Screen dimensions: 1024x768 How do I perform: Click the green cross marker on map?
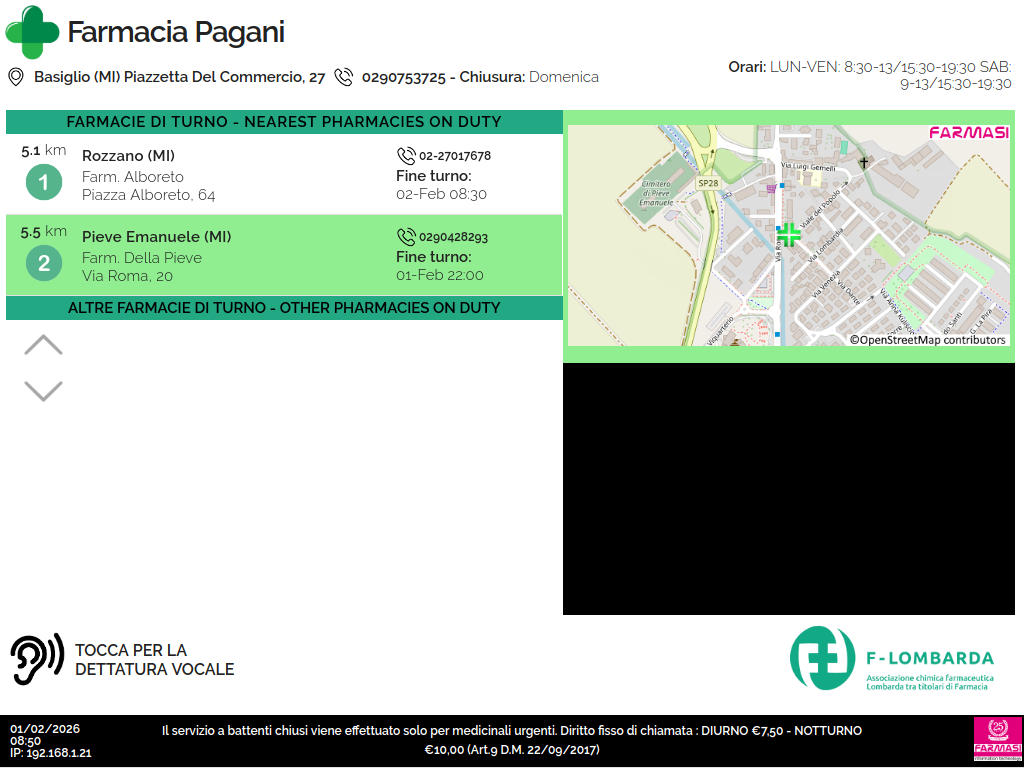789,235
